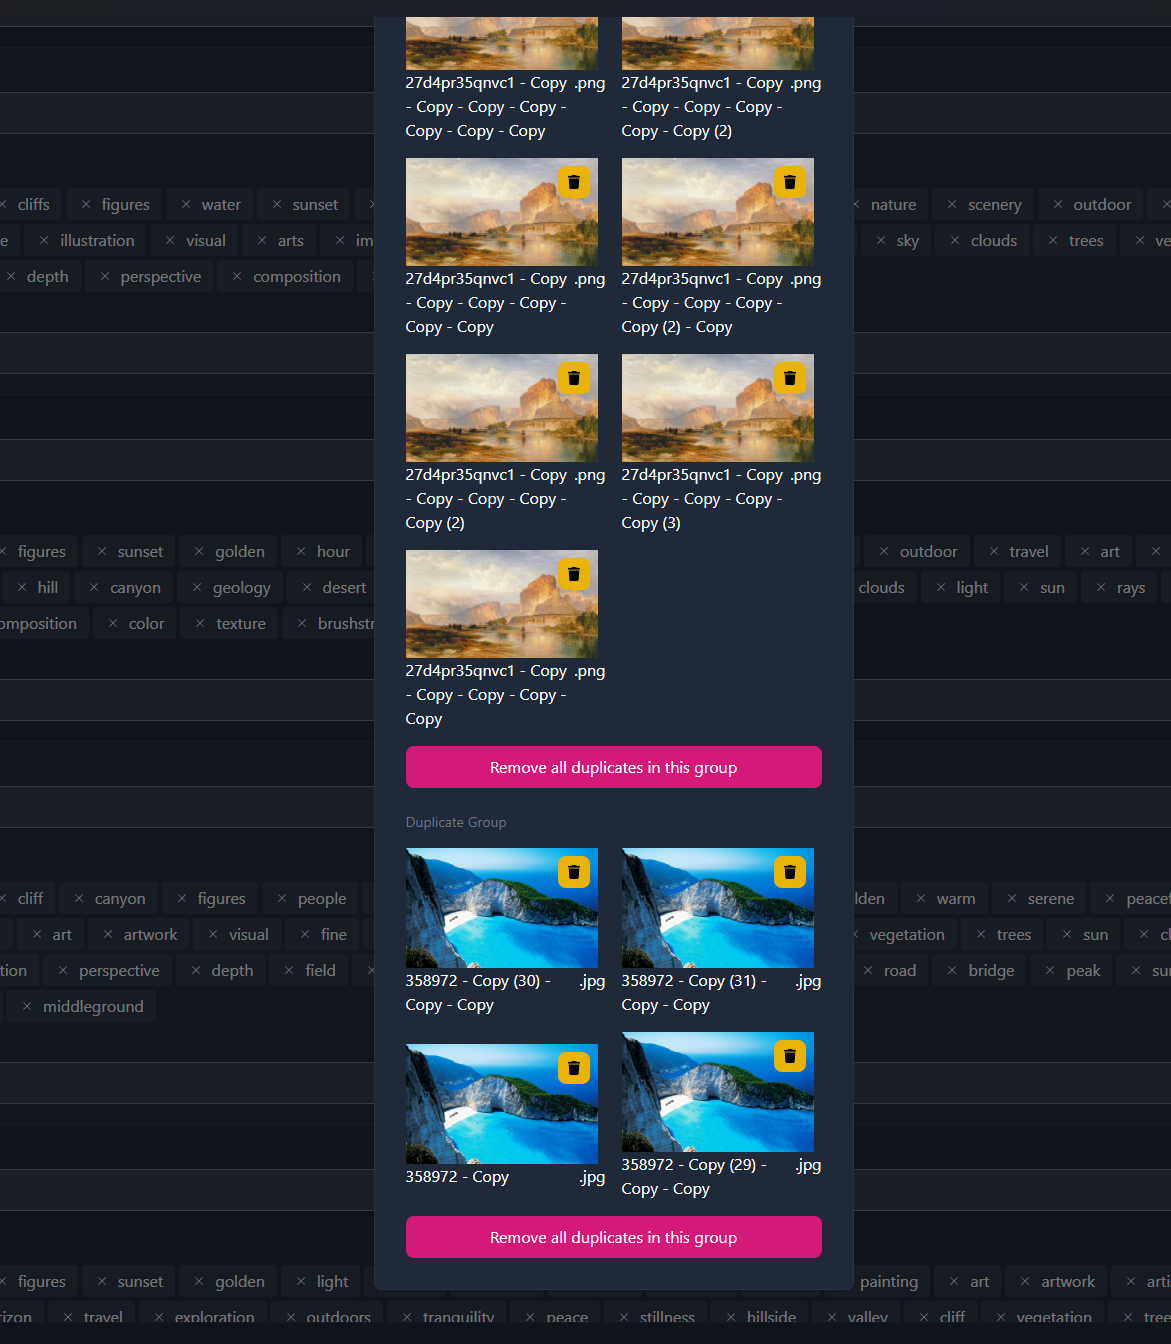The image size is (1171, 1344).
Task: Click the 'fine' tag label in the background
Action: 334,935
